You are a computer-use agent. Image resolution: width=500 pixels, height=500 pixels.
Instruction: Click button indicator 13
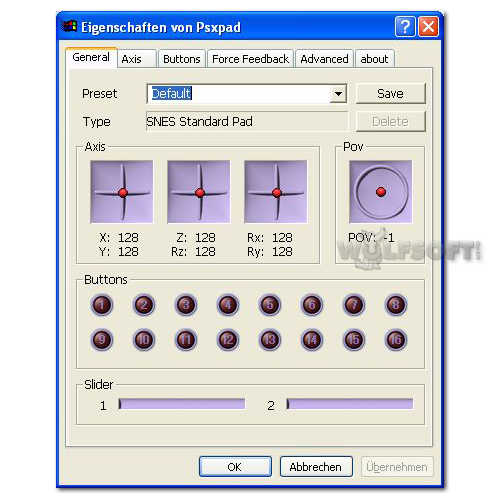click(270, 340)
